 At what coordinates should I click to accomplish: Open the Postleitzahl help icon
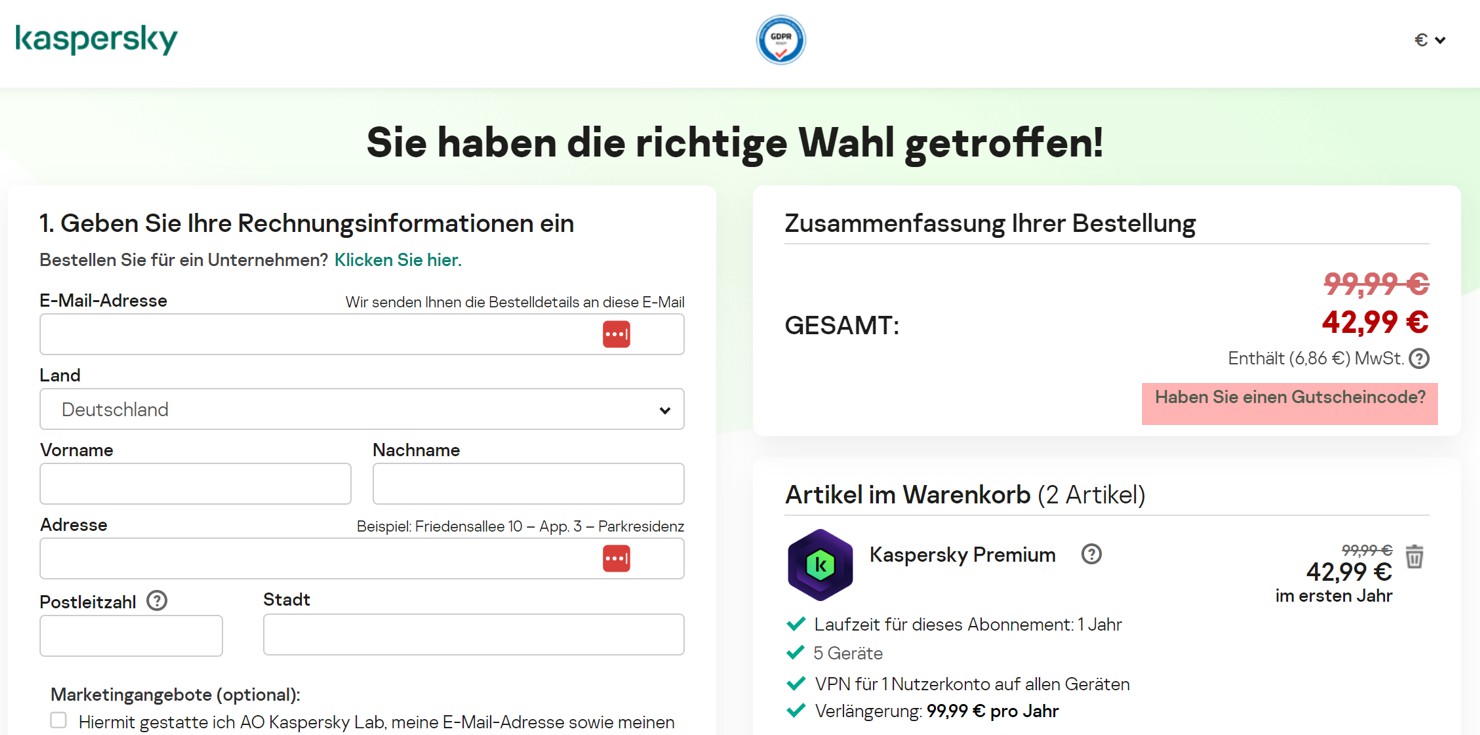coord(156,601)
